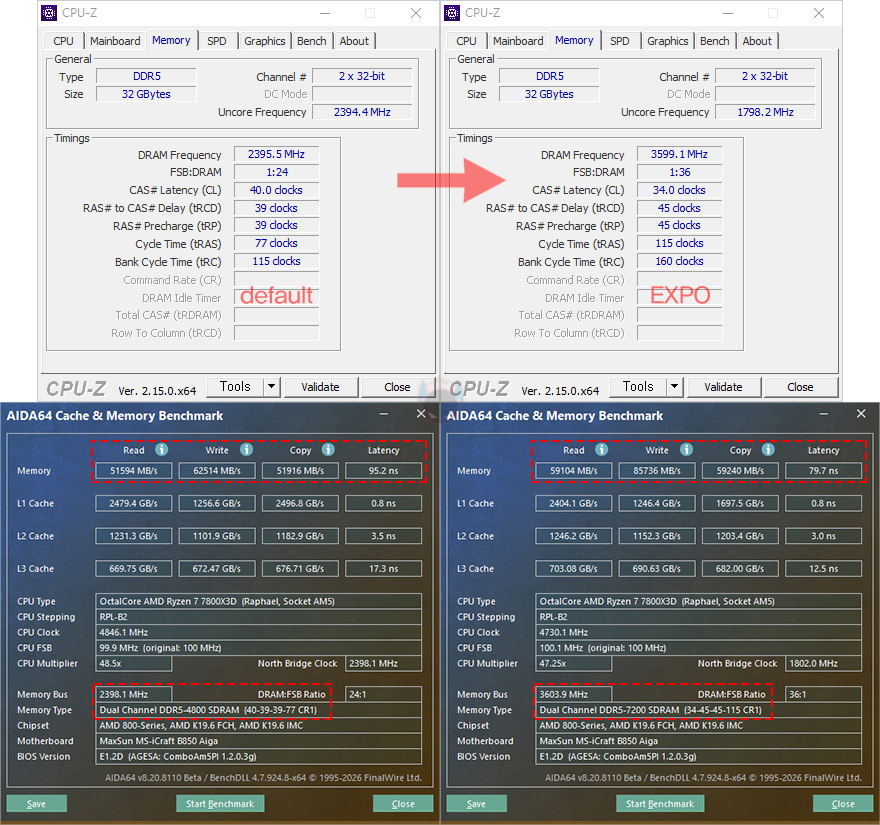
Task: Click Memory Bus 3603.9 MHz field
Action: point(574,694)
